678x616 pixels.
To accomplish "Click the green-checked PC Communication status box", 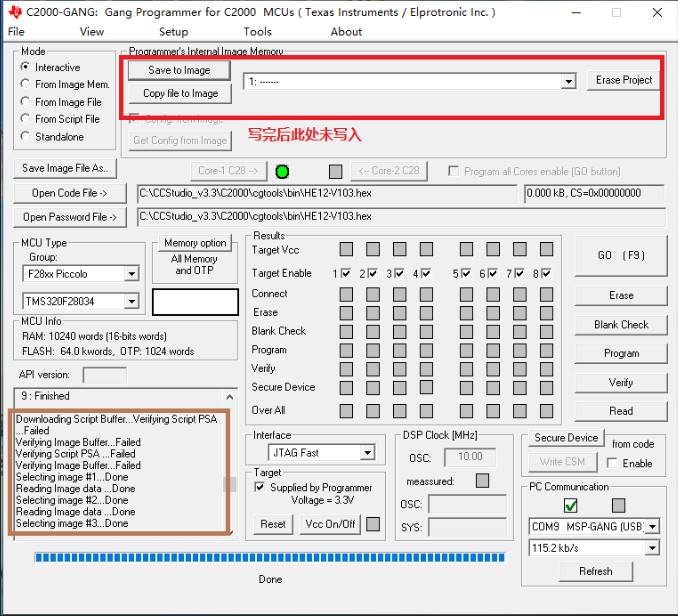I will tap(571, 505).
